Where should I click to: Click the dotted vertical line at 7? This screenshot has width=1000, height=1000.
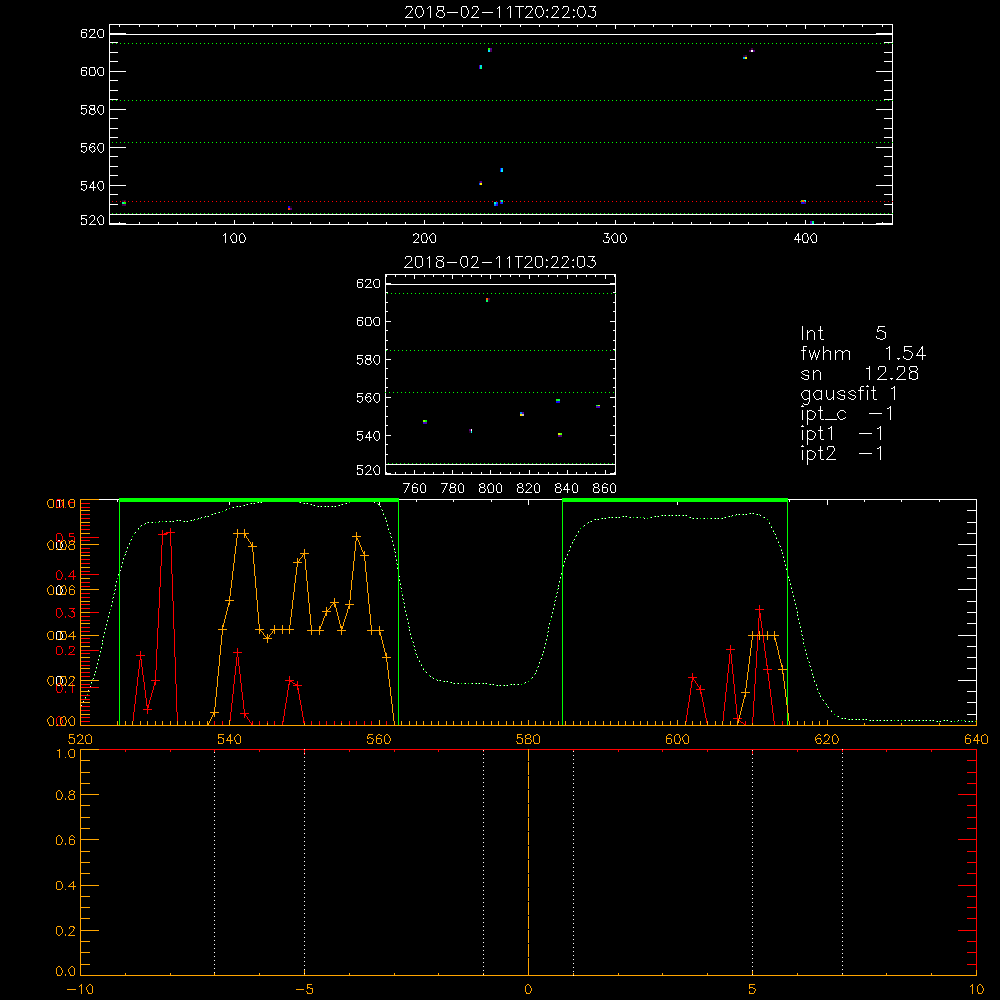[842, 862]
